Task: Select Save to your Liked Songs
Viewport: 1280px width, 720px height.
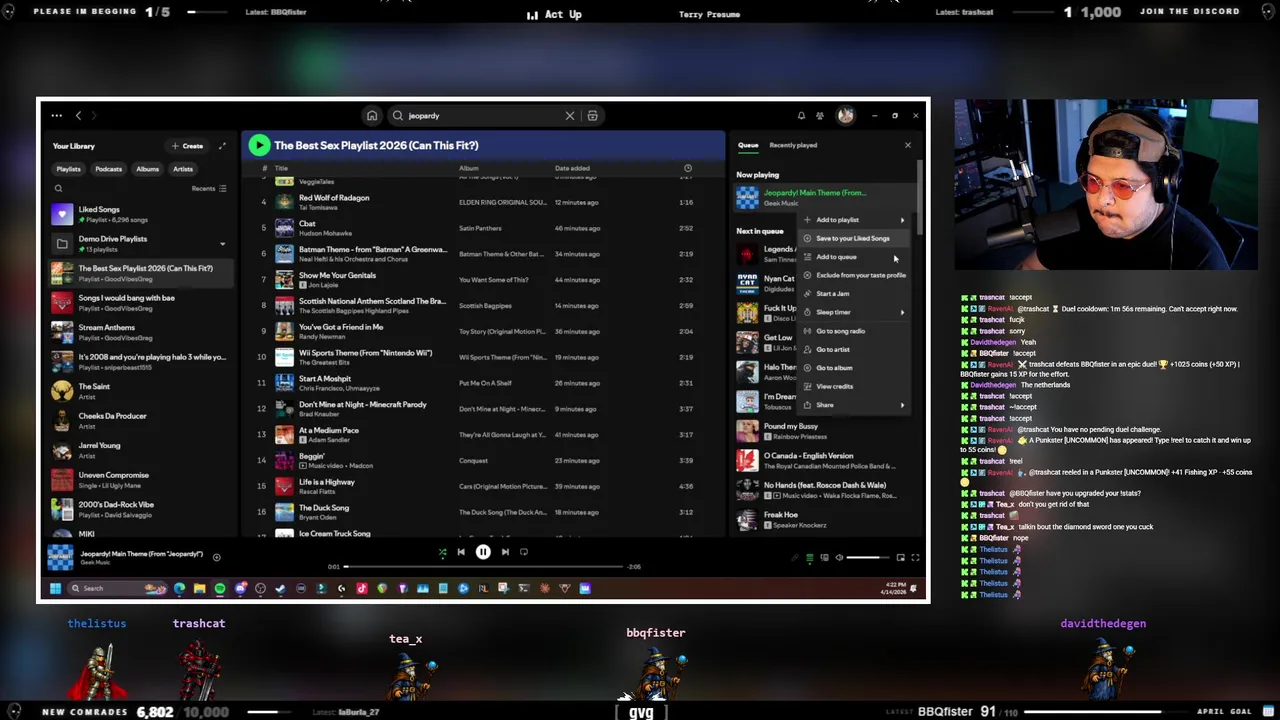Action: (855, 238)
